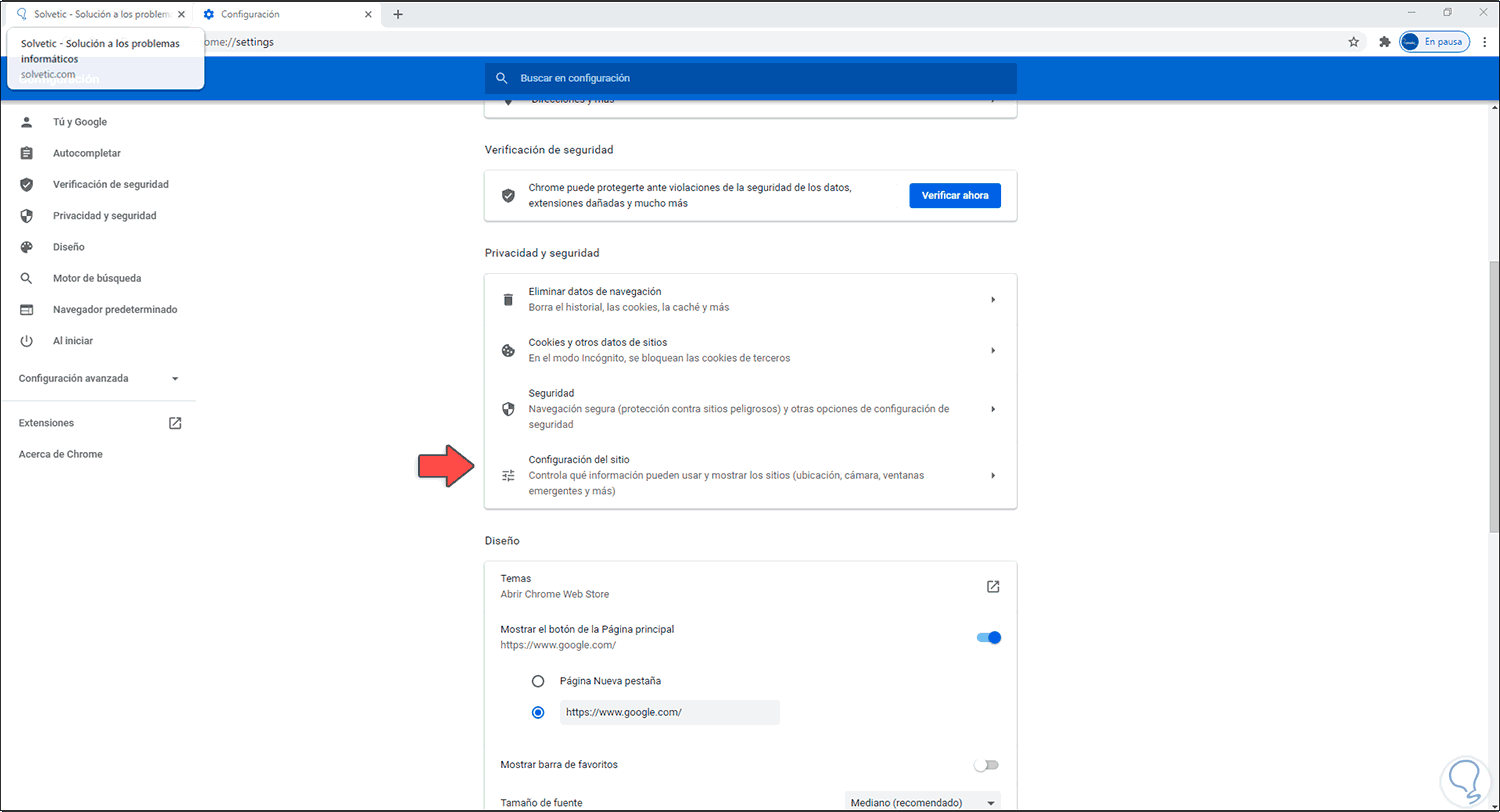Expand Cookies y otros datos arrow
The image size is (1500, 812).
point(993,351)
